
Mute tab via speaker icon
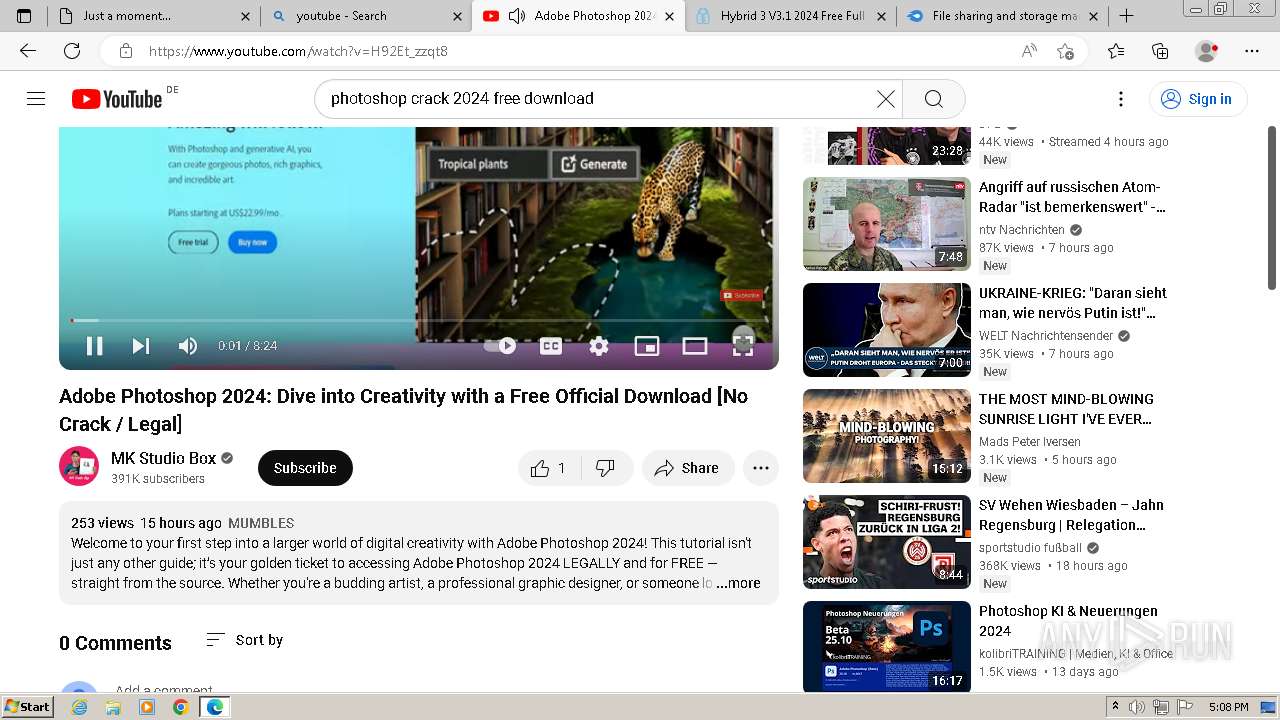click(x=517, y=16)
